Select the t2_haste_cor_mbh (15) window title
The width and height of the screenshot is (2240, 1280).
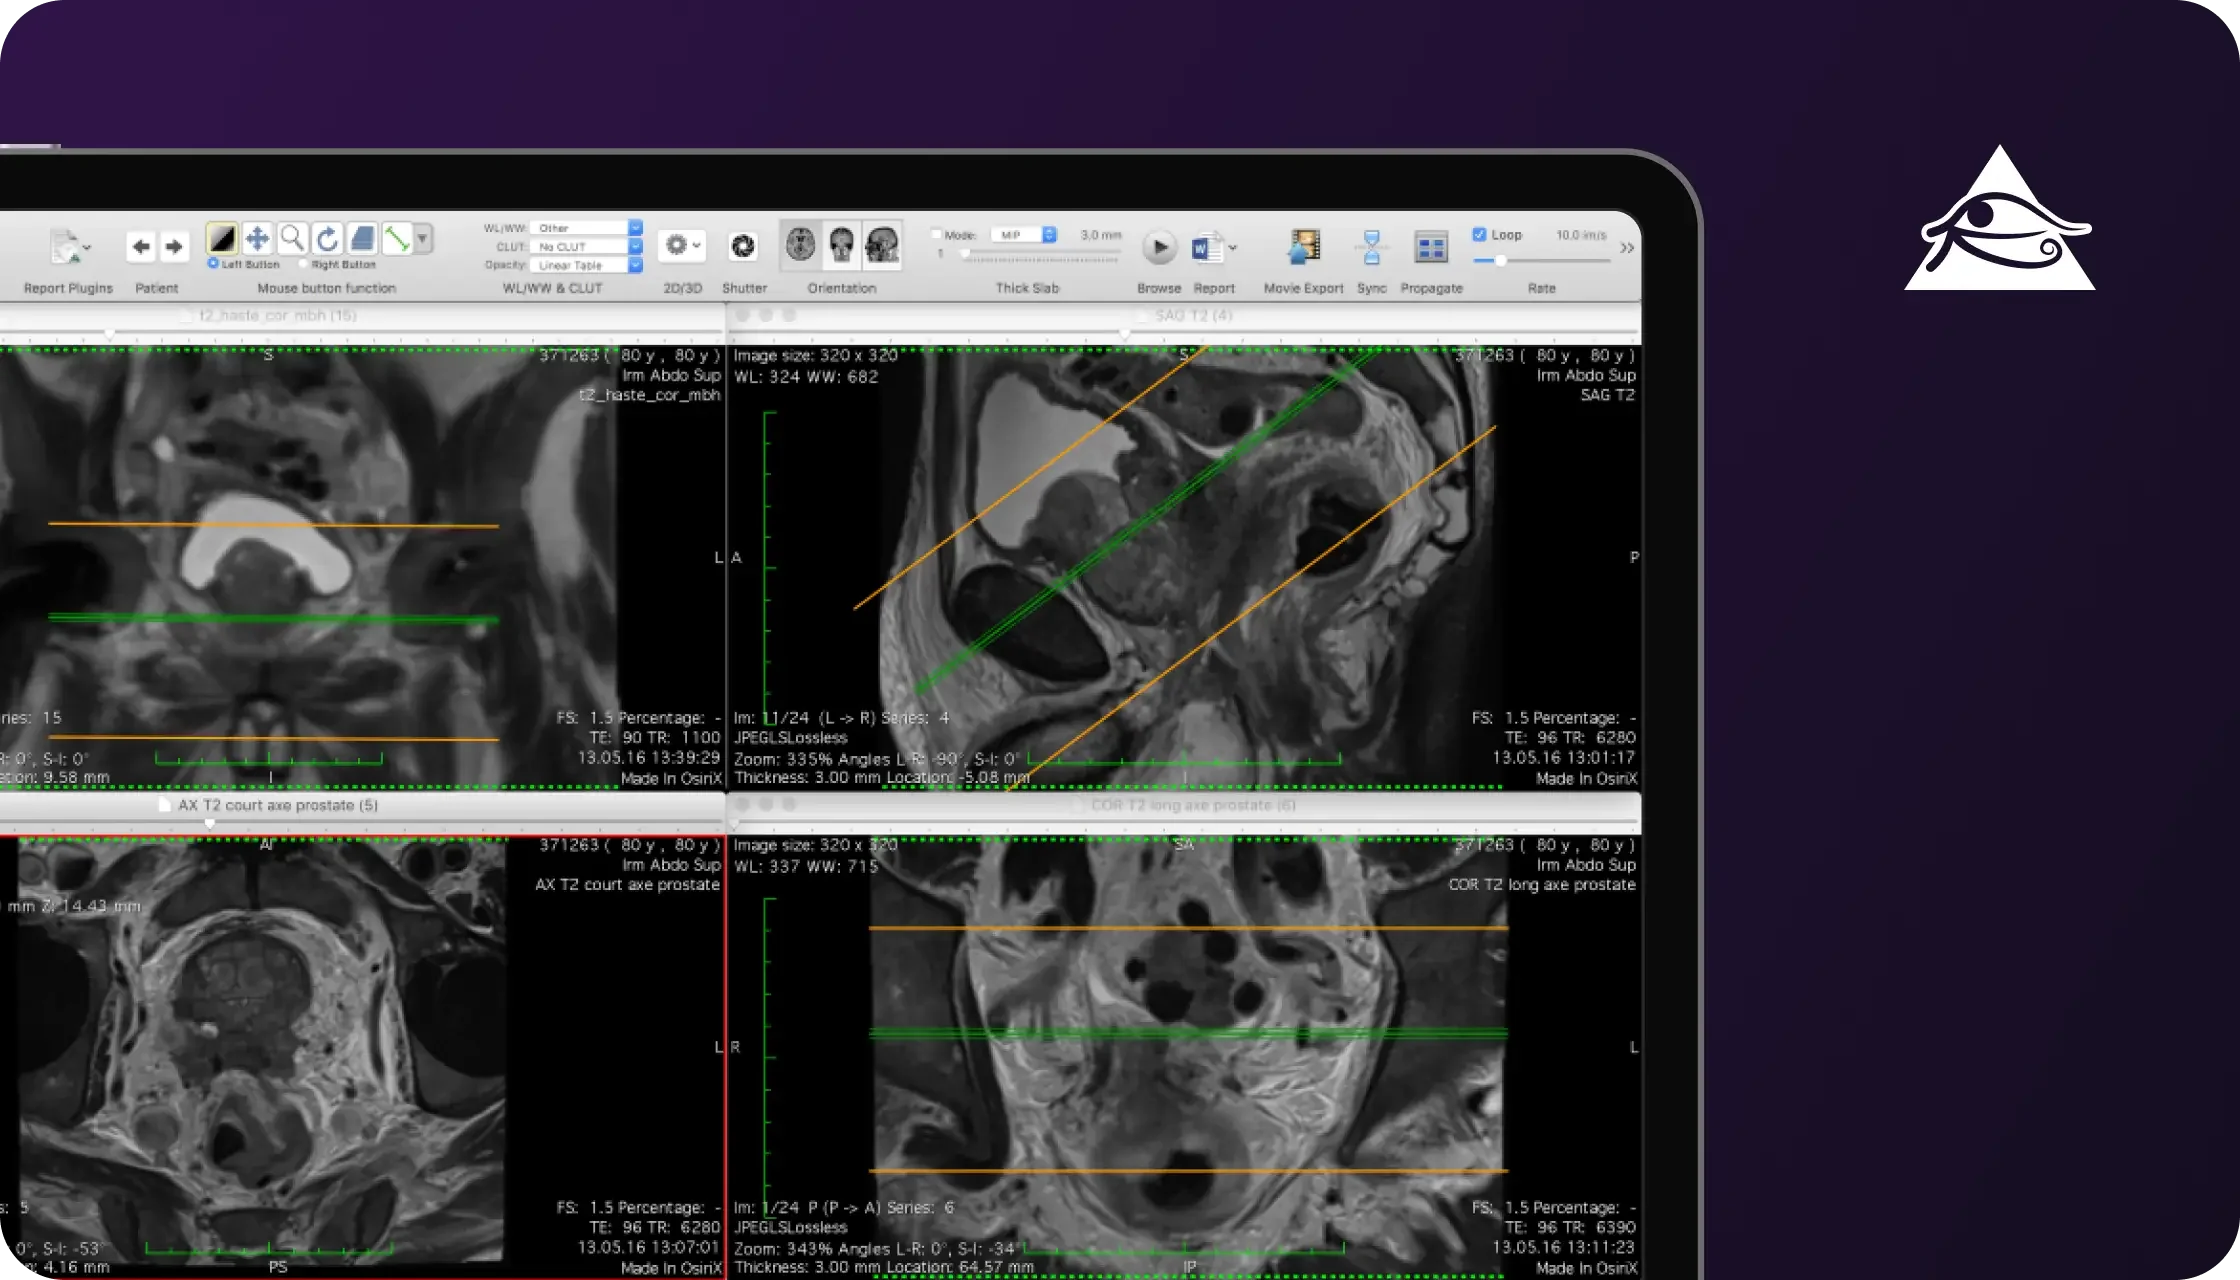tap(277, 315)
